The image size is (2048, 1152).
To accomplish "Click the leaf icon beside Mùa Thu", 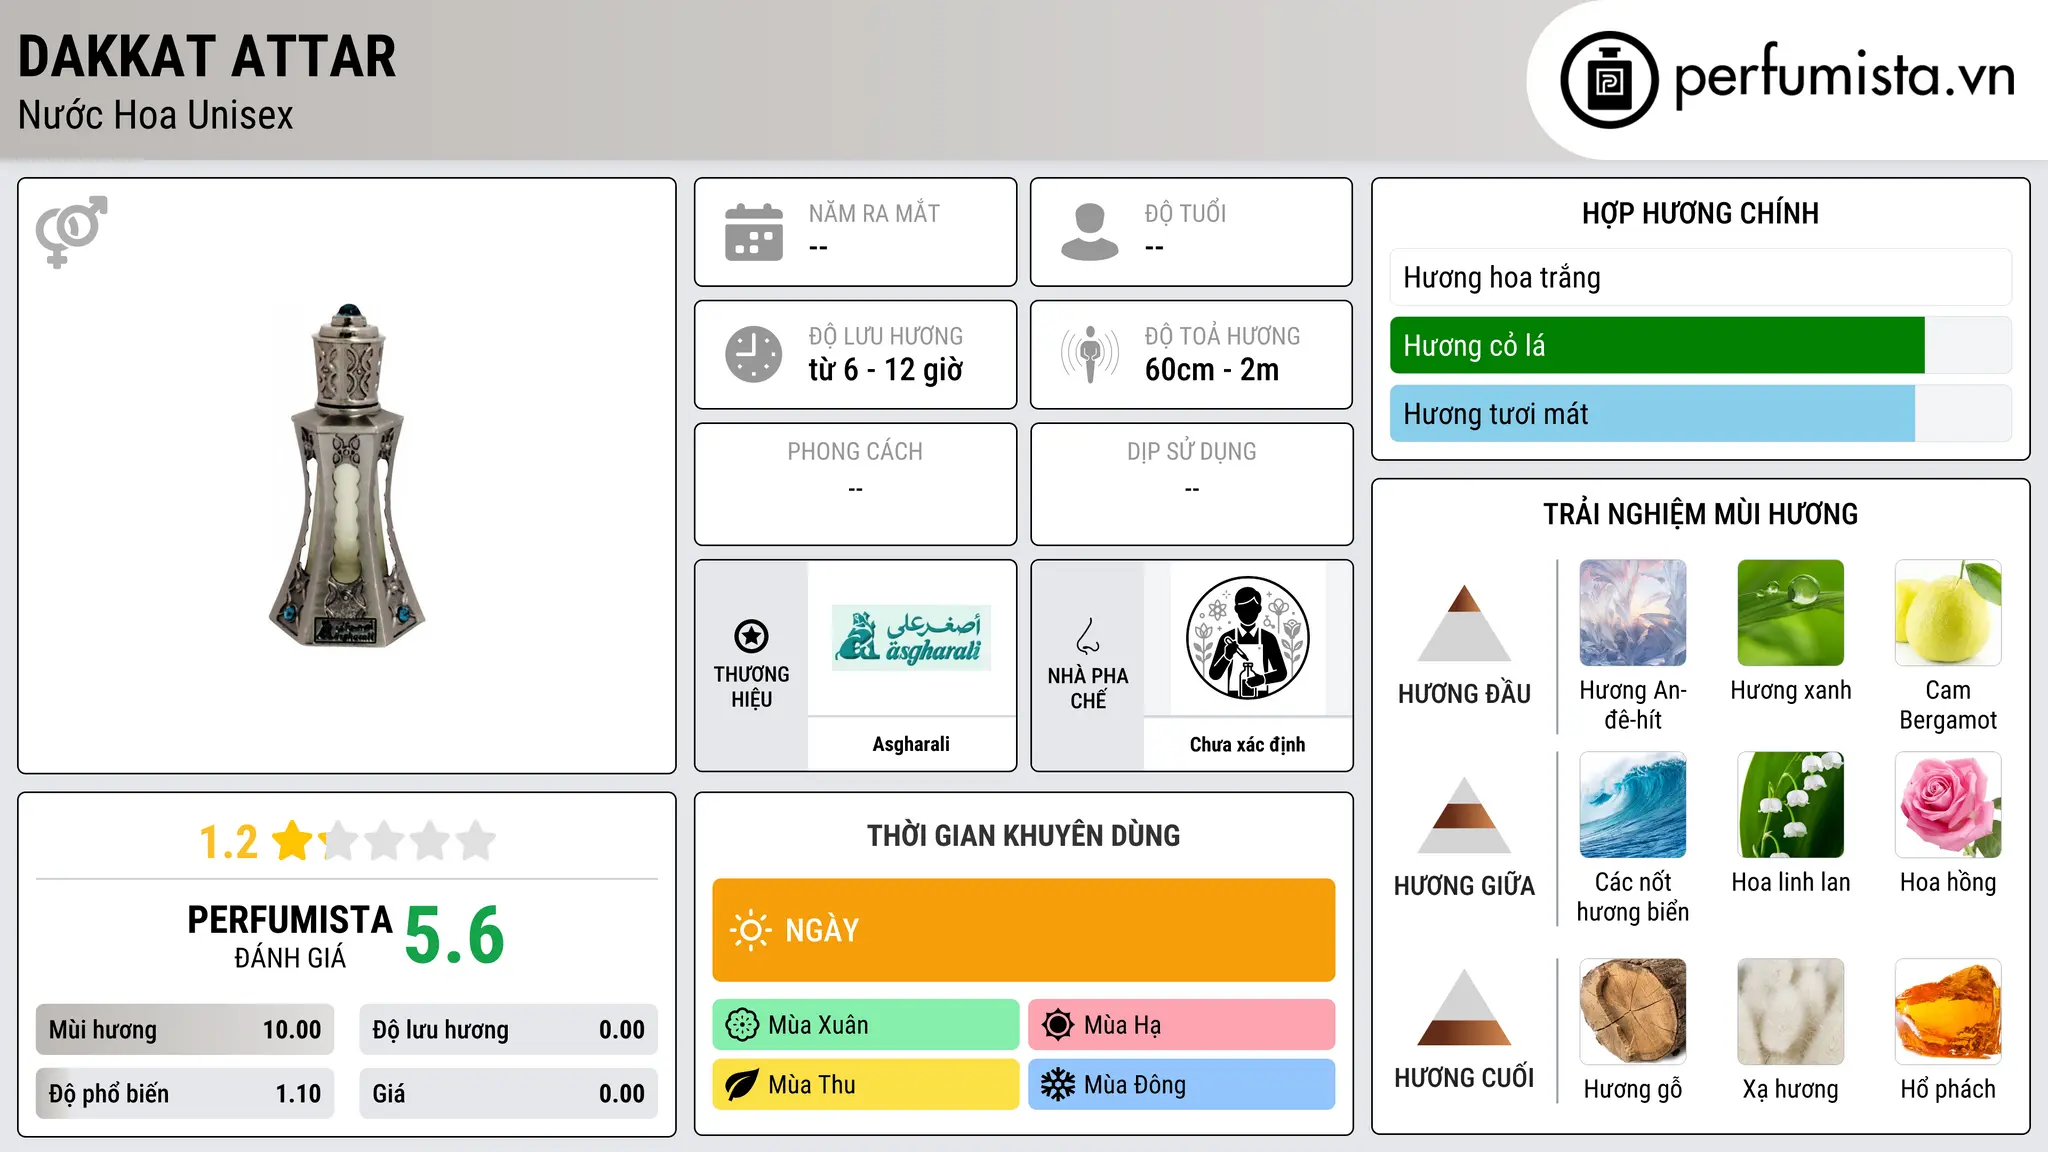I will [742, 1085].
